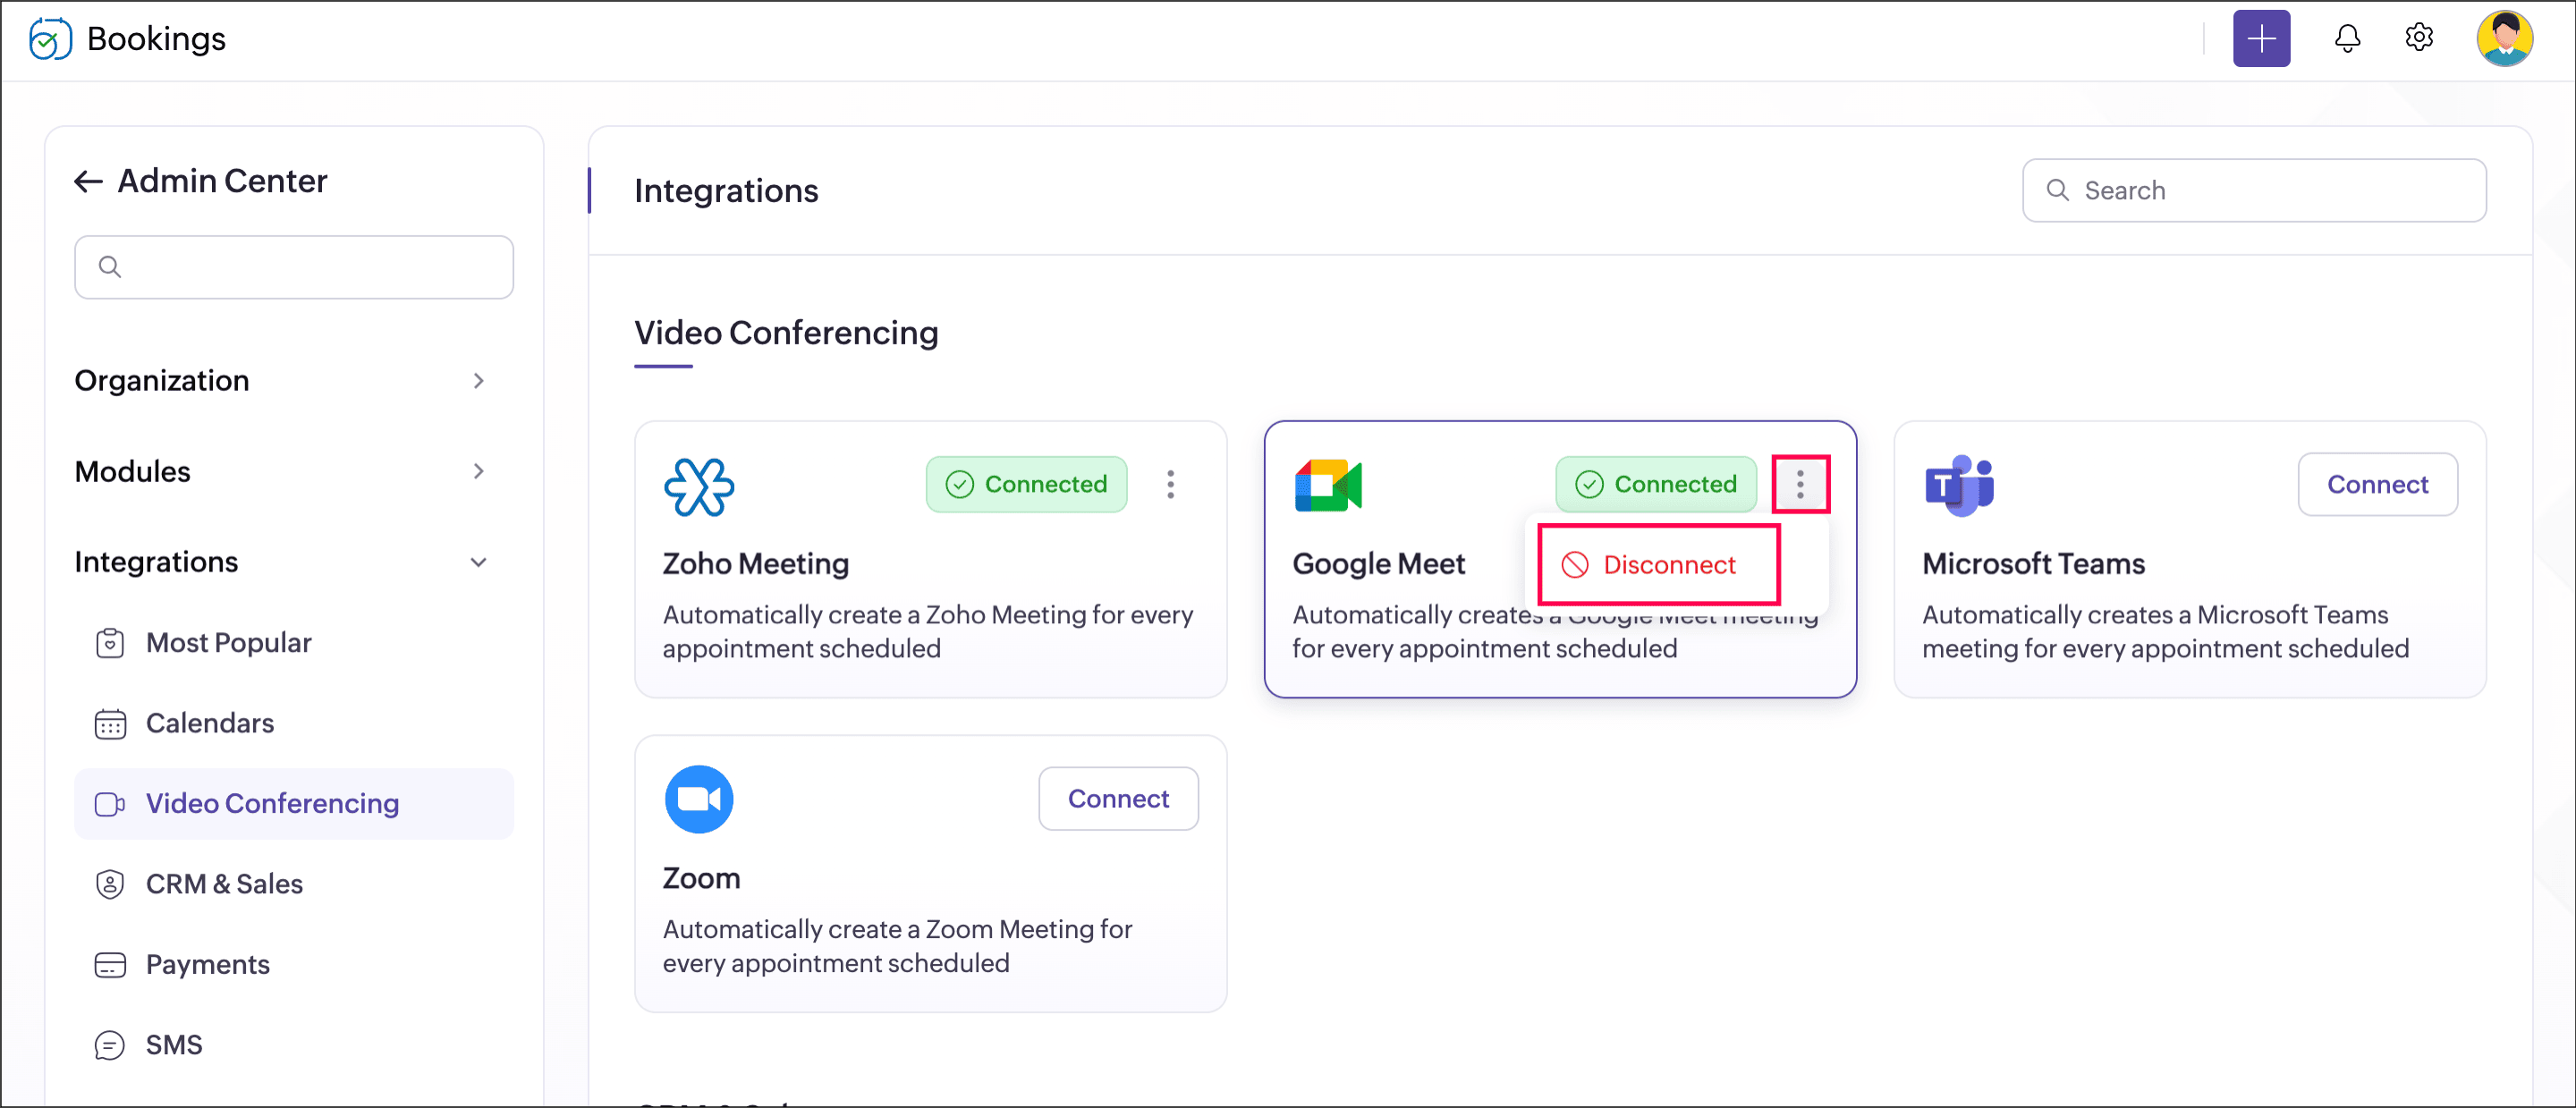Click the Video Conferencing section heading
This screenshot has width=2576, height=1108.
click(x=786, y=333)
